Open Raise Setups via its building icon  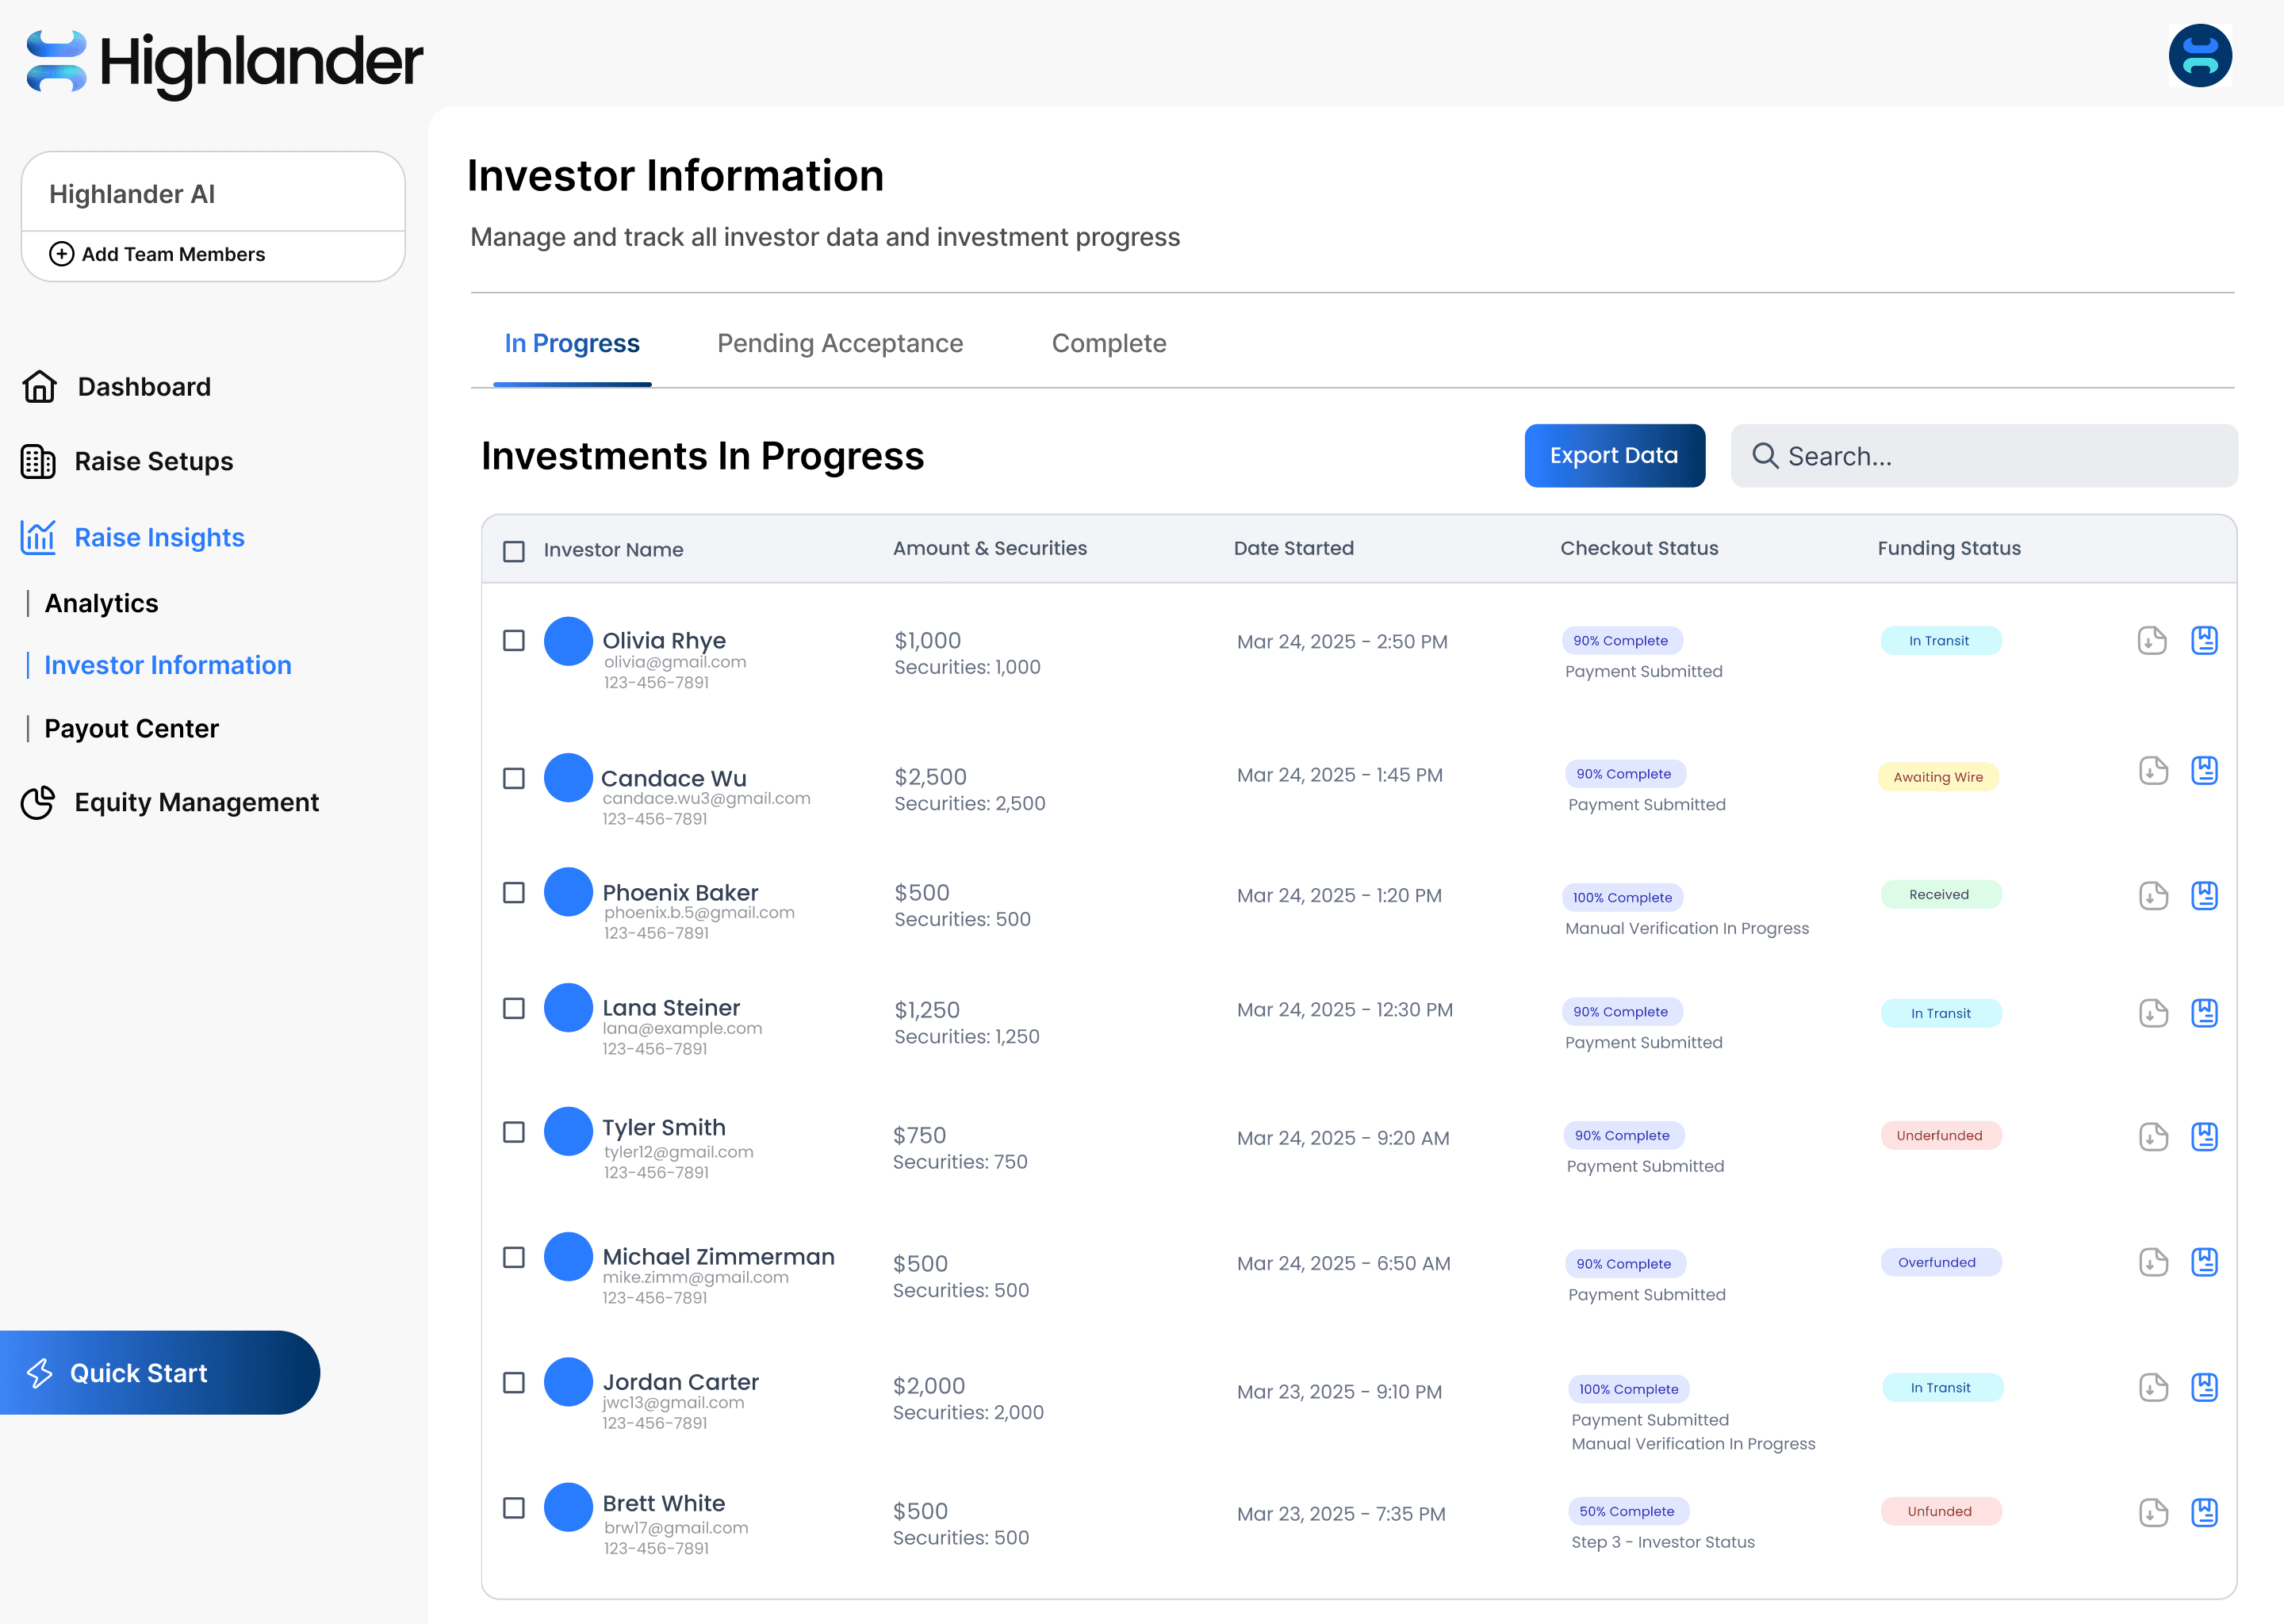coord(38,461)
